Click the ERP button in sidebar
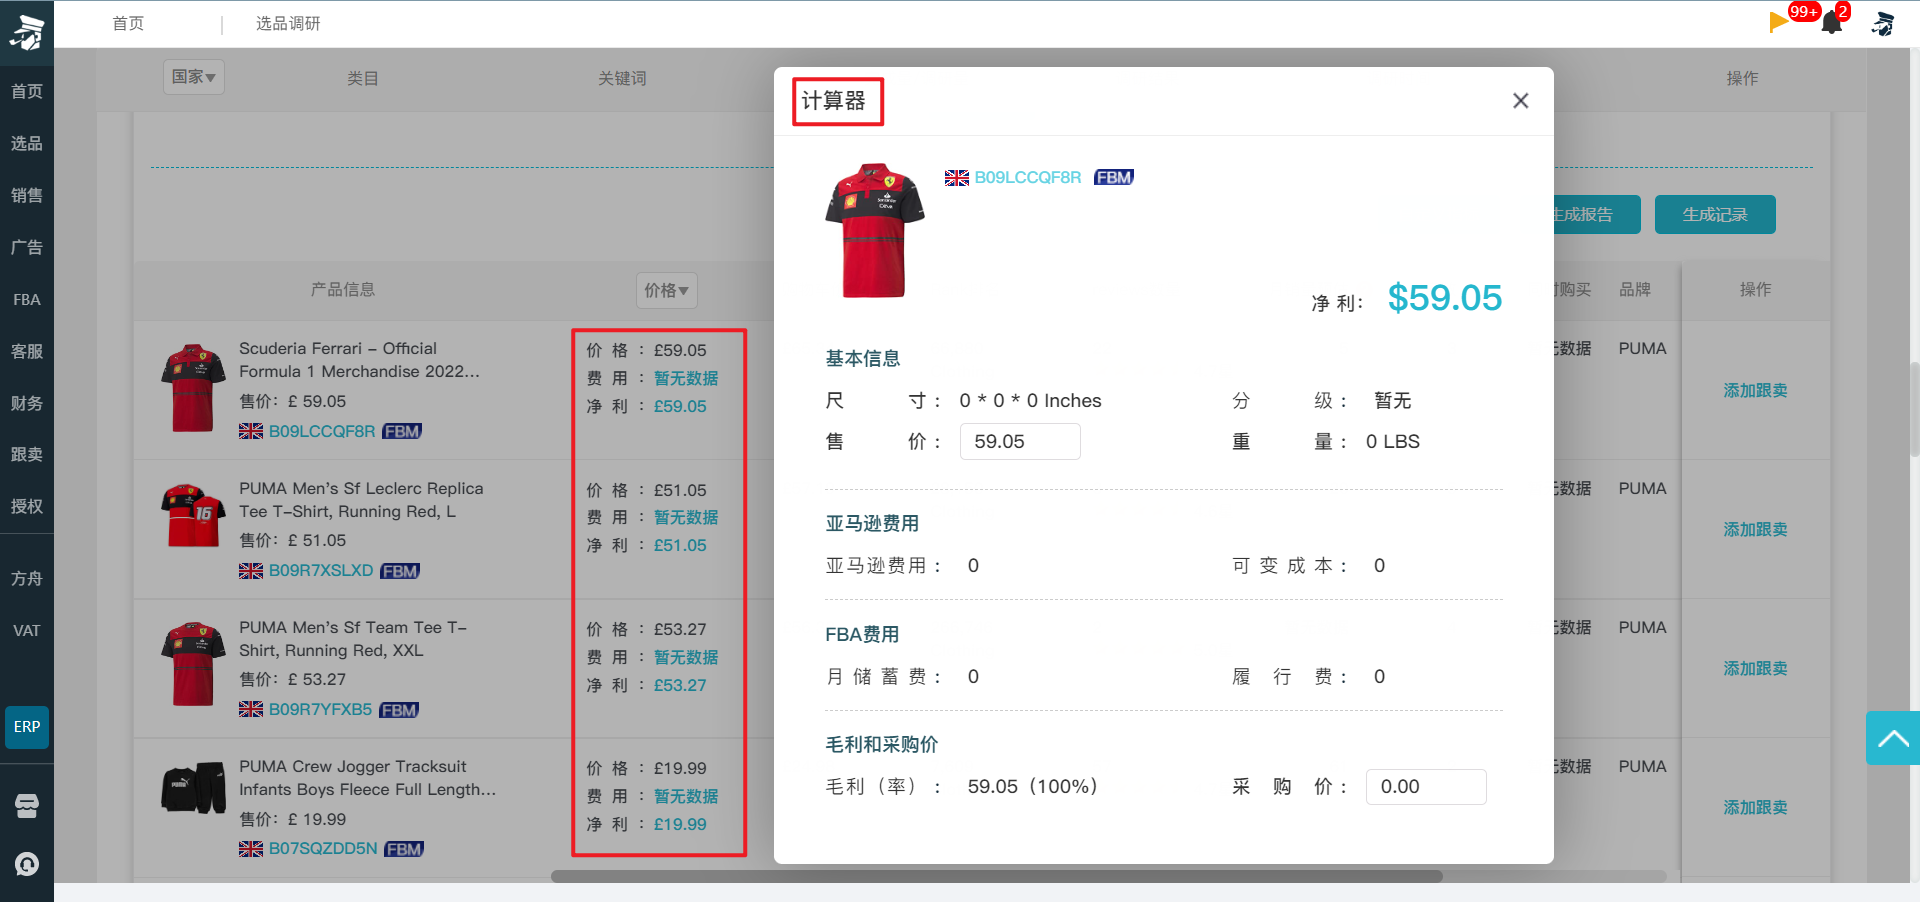The width and height of the screenshot is (1920, 902). point(27,727)
